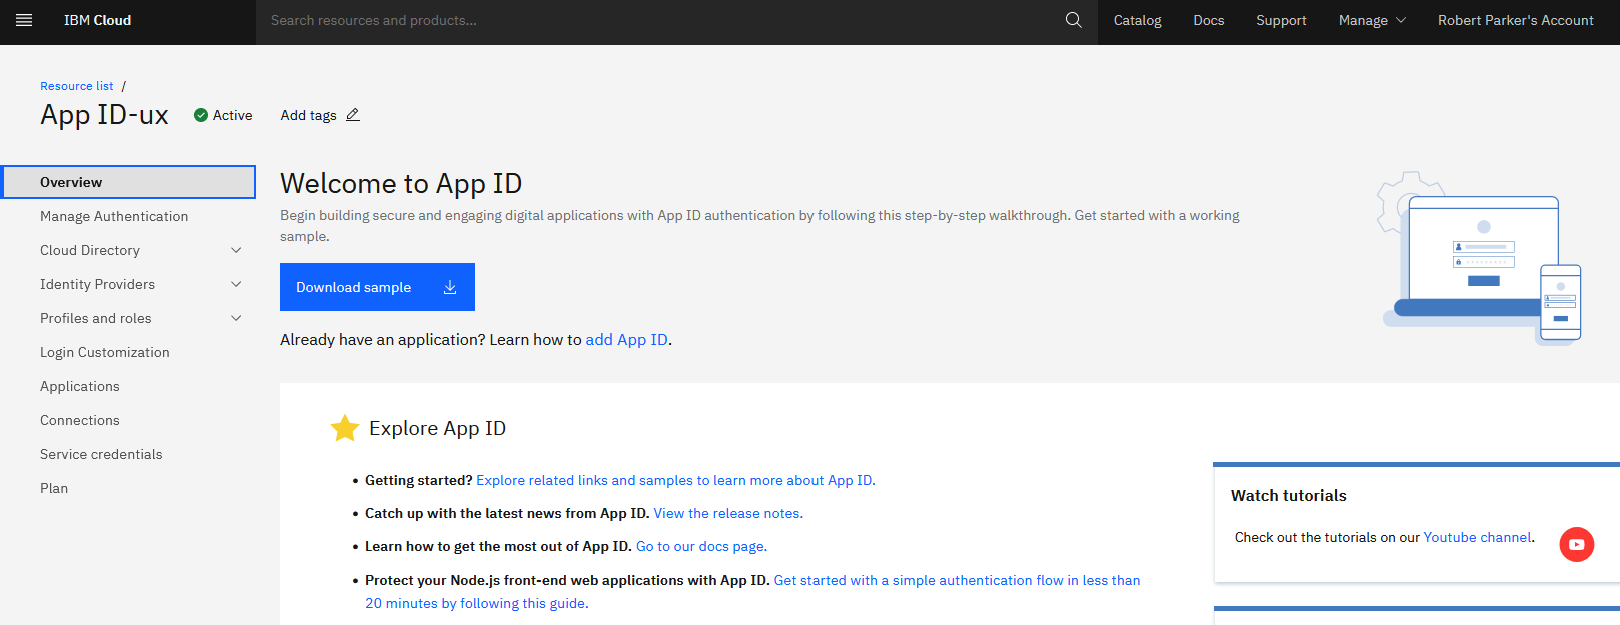Click the edit tags pencil icon

[x=353, y=115]
